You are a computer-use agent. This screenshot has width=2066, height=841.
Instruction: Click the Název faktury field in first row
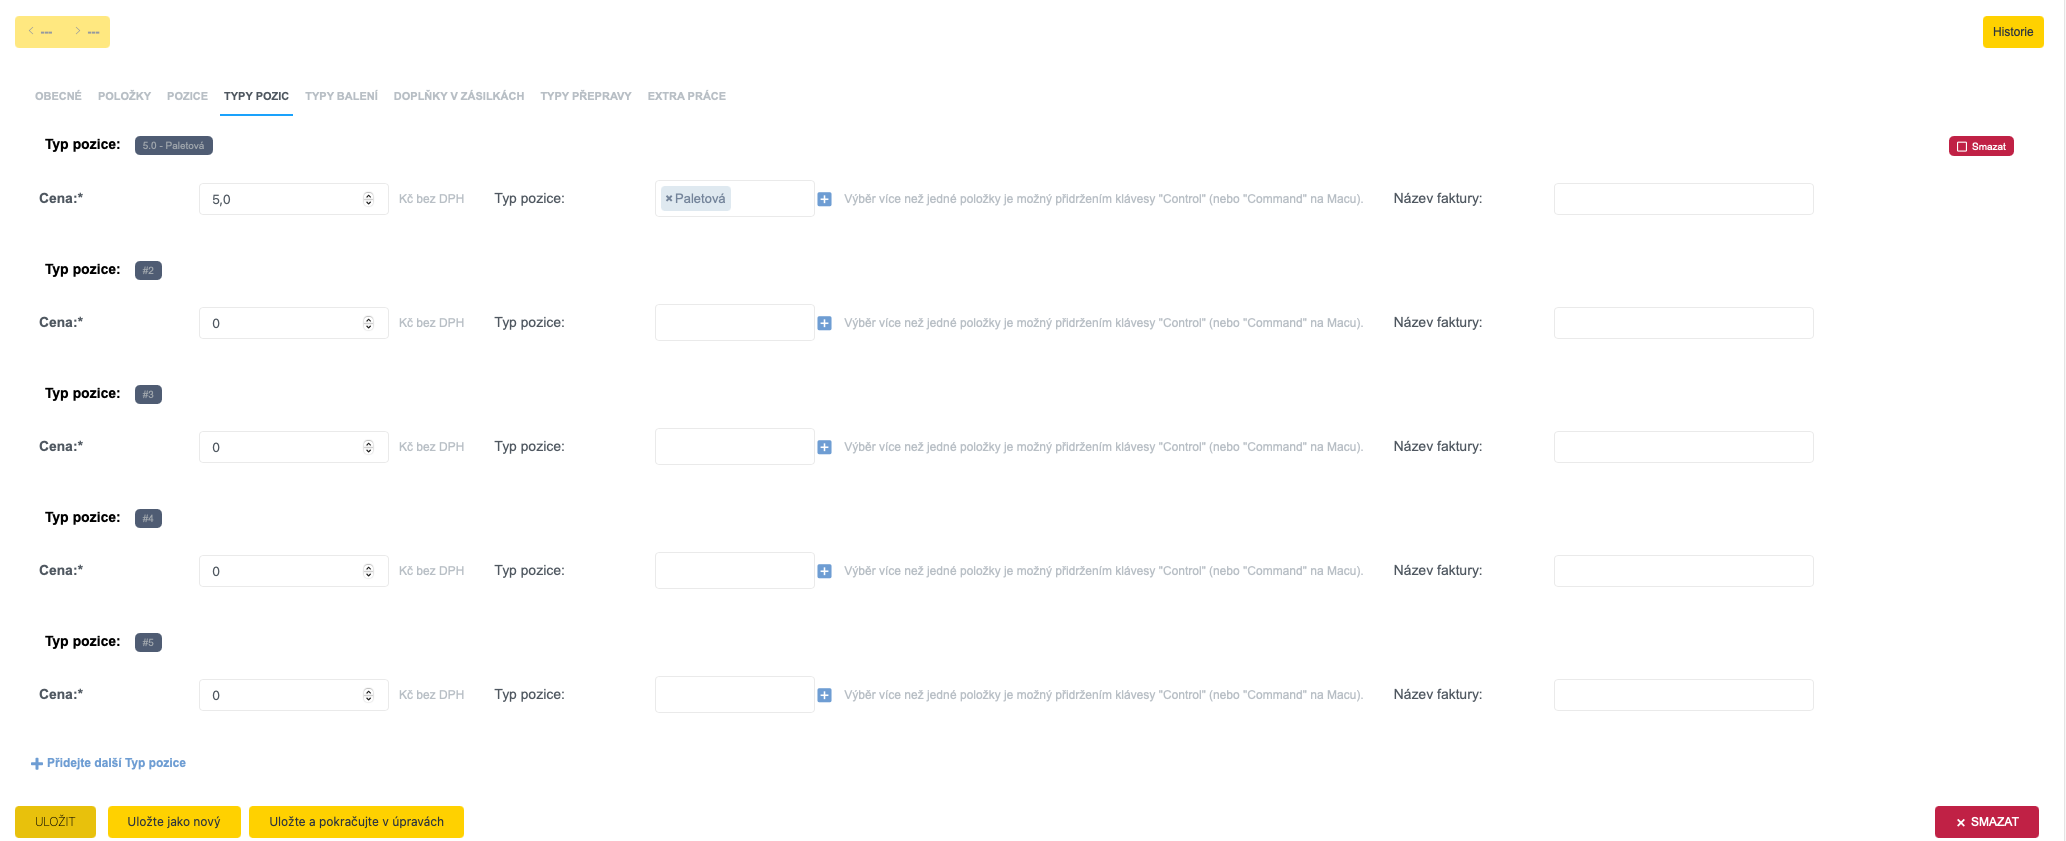(x=1683, y=199)
